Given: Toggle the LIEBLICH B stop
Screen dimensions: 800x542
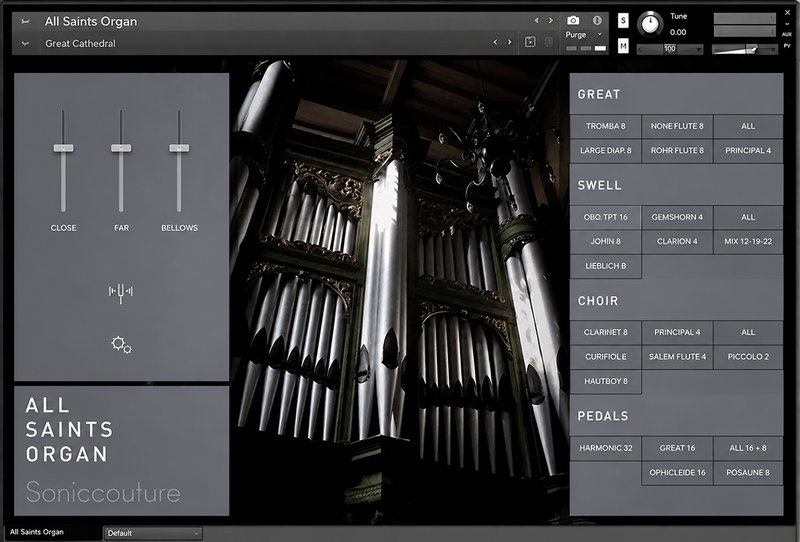Looking at the screenshot, I should [606, 266].
